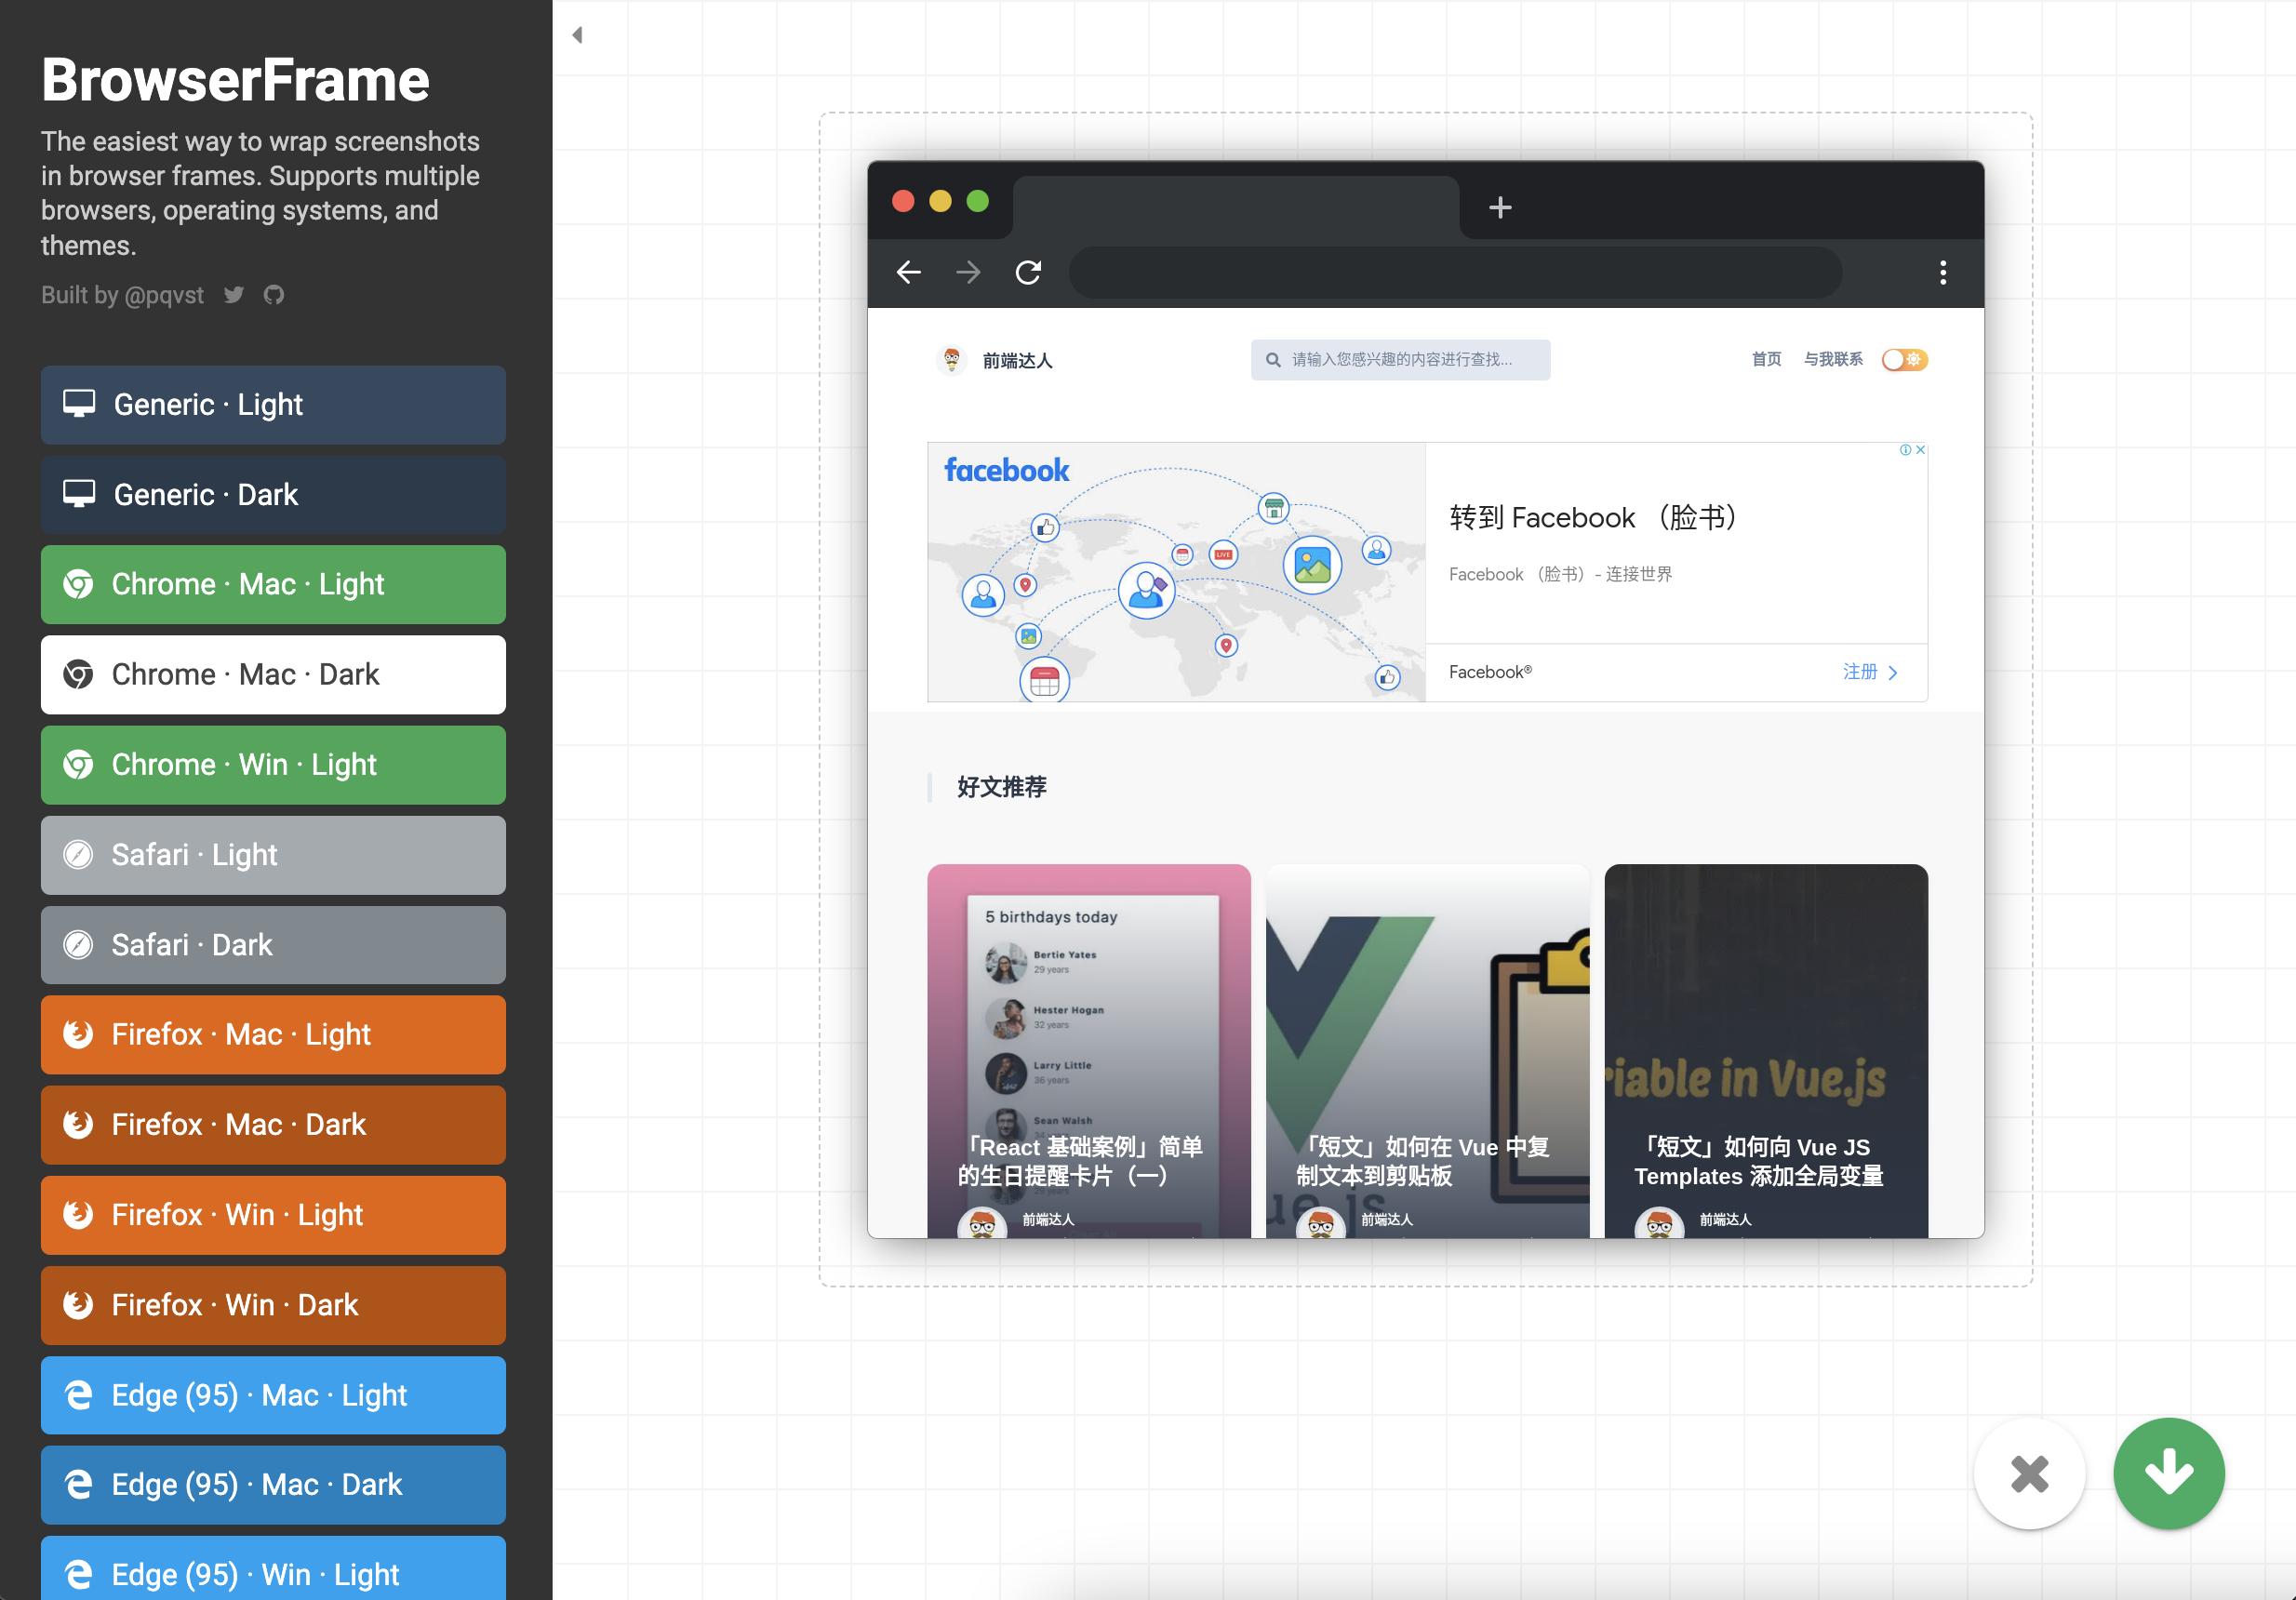Viewport: 2296px width, 1600px height.
Task: Open the three-dot browser menu
Action: coord(1942,272)
